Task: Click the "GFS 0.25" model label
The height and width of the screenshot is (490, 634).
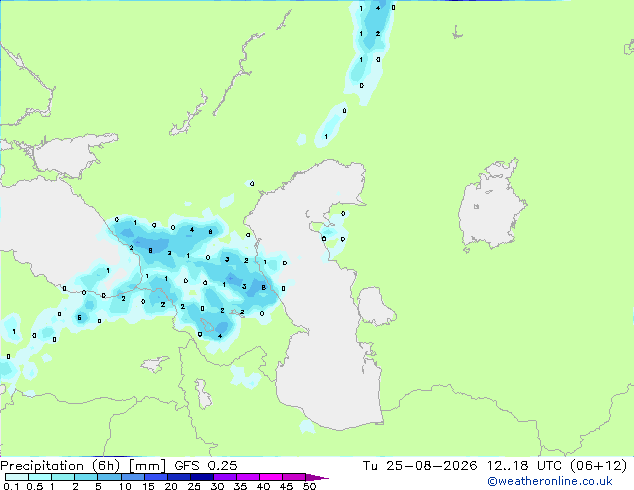Action: (206, 466)
